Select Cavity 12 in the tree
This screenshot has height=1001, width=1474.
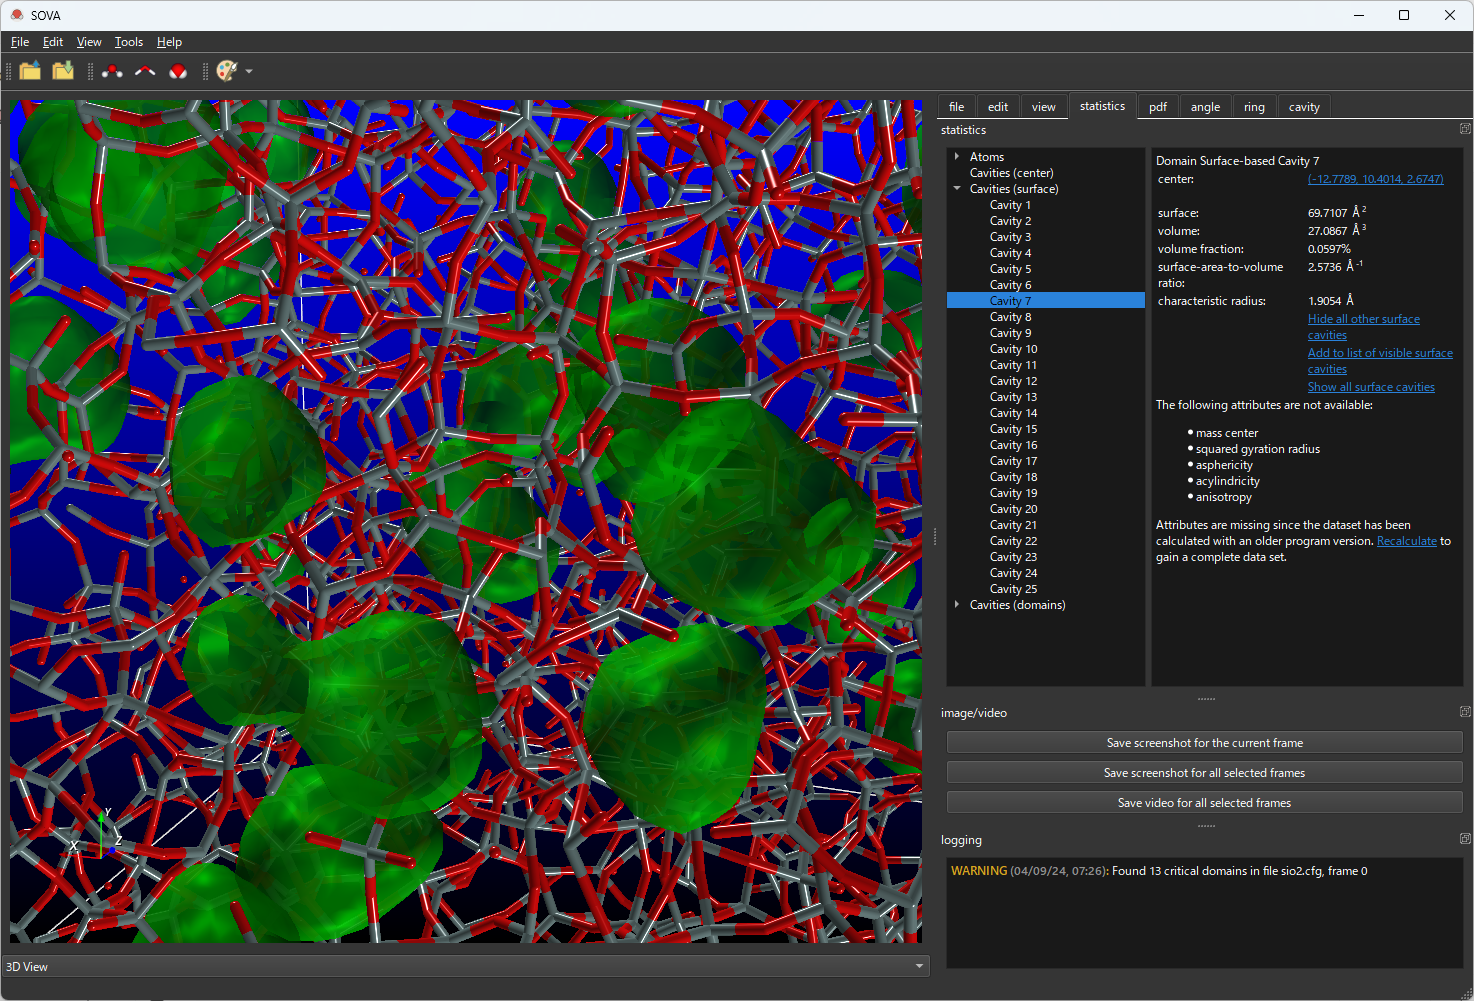coord(1013,381)
